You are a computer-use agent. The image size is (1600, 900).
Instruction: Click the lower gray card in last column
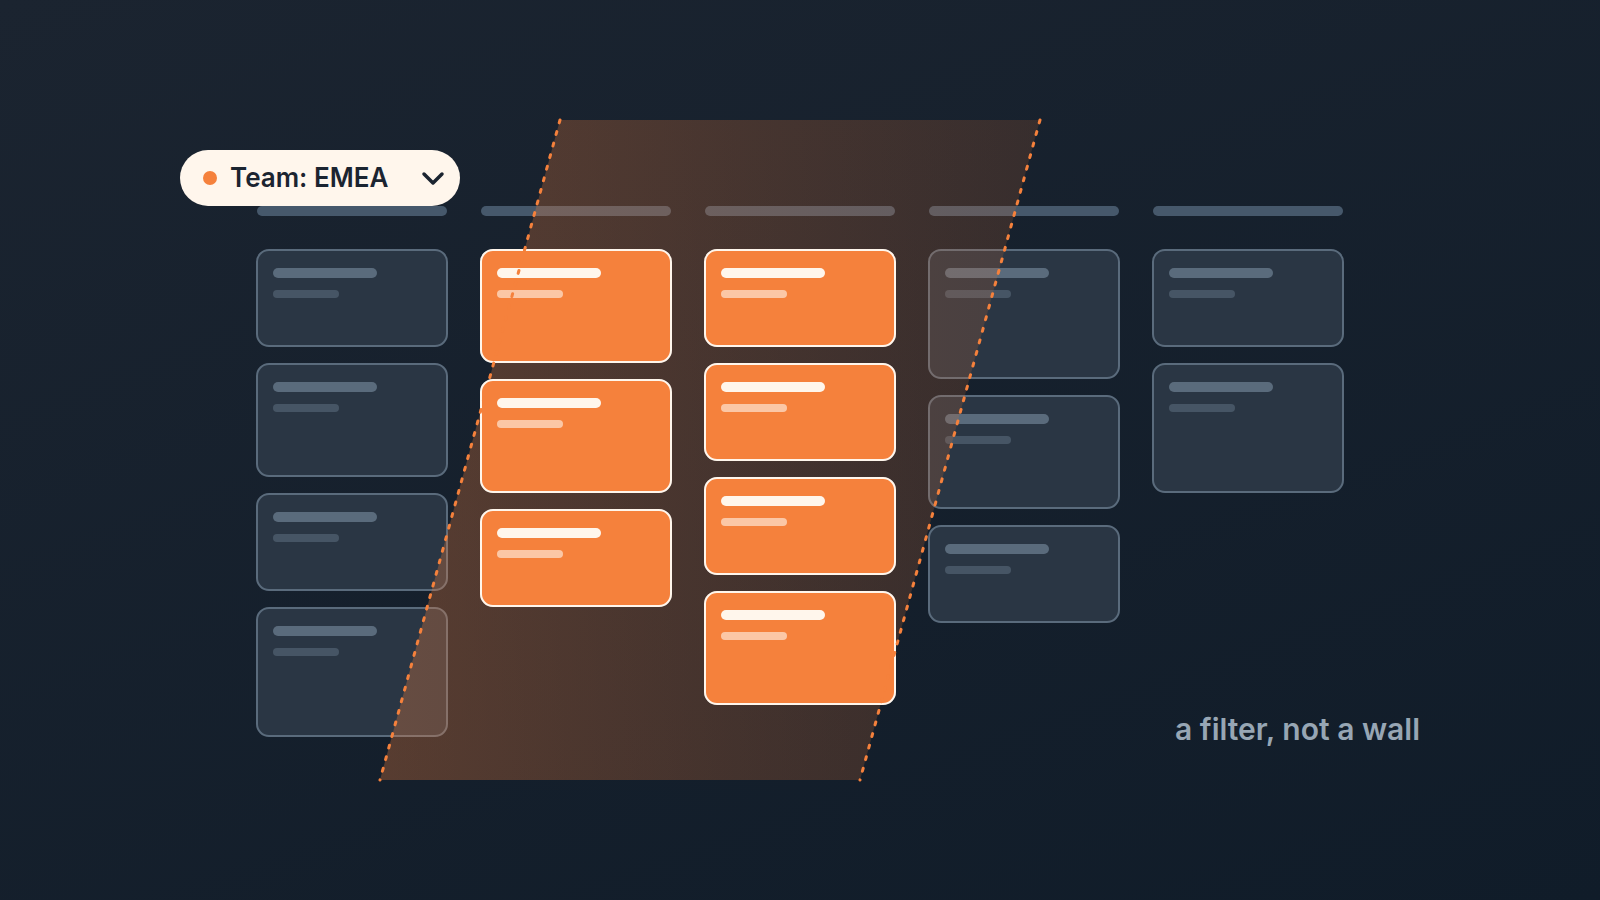(x=1248, y=428)
